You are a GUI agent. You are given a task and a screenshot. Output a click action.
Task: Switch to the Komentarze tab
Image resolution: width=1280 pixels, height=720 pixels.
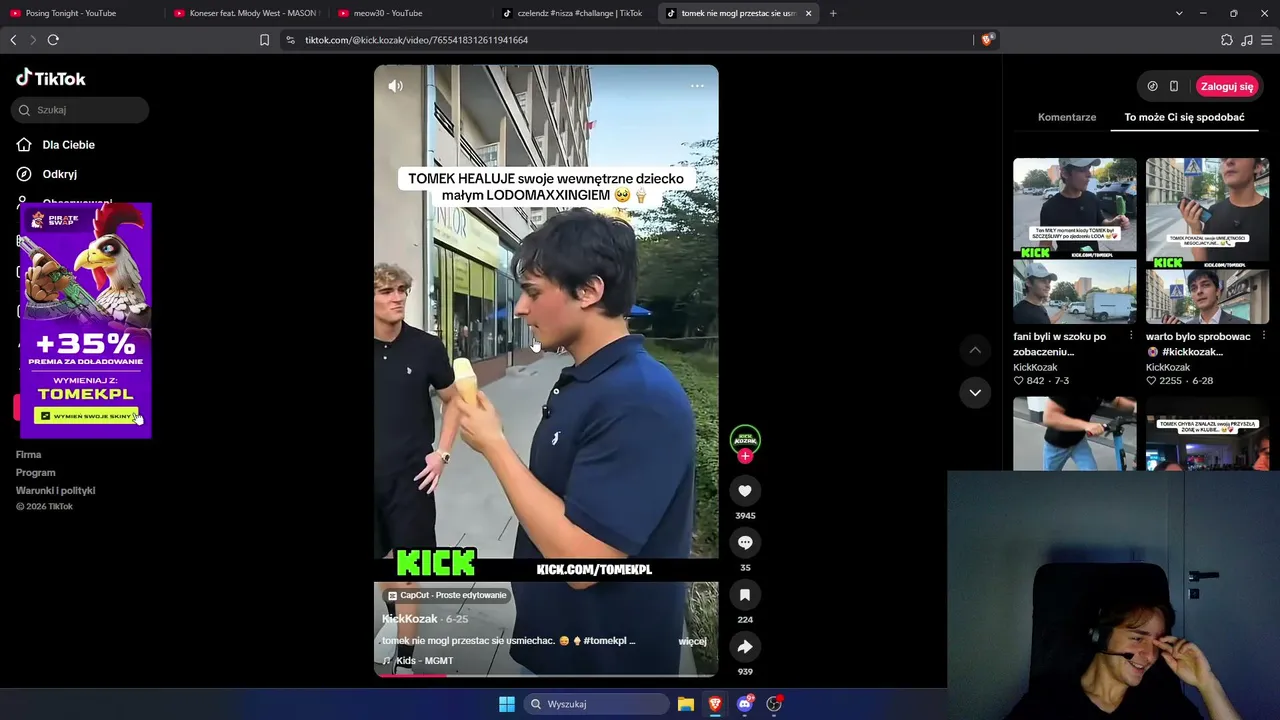coord(1067,117)
